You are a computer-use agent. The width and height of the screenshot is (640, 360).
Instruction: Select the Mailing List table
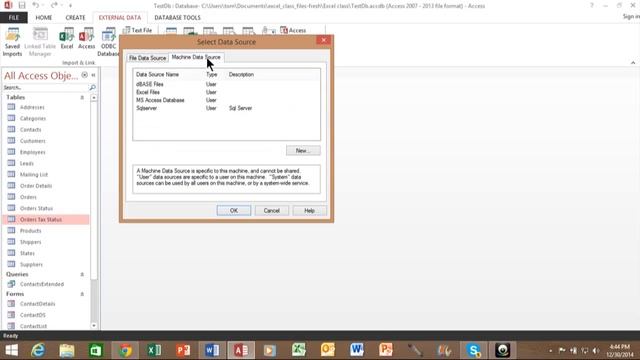34,174
